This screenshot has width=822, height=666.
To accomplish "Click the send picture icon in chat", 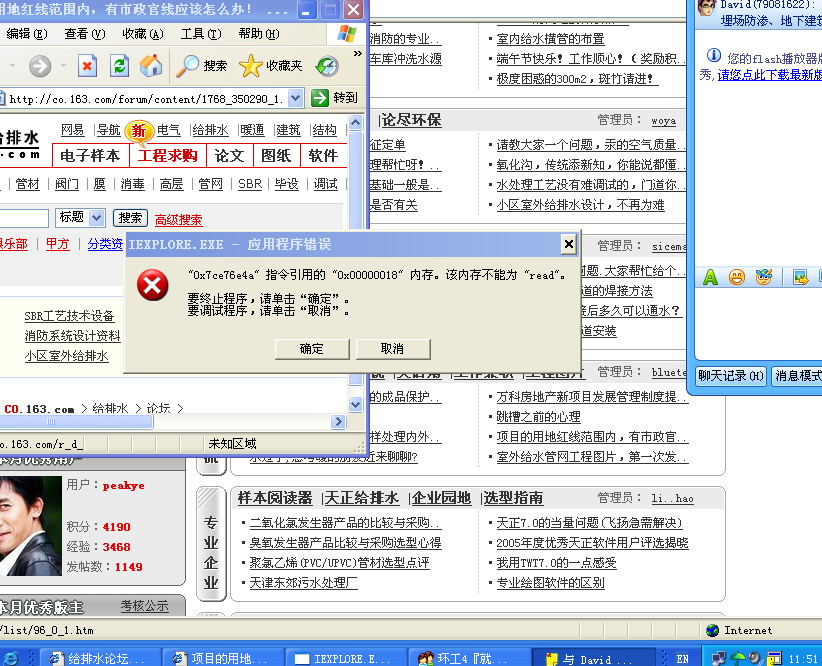I will (800, 277).
